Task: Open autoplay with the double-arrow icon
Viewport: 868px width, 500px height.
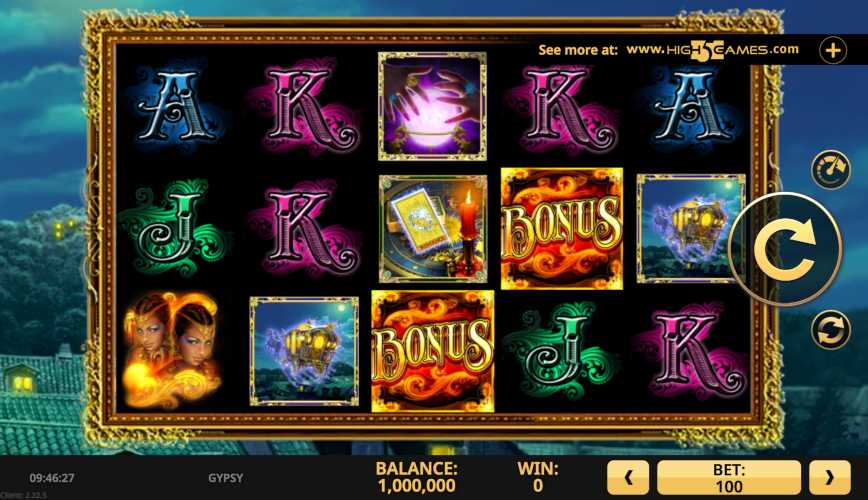Action: [830, 329]
